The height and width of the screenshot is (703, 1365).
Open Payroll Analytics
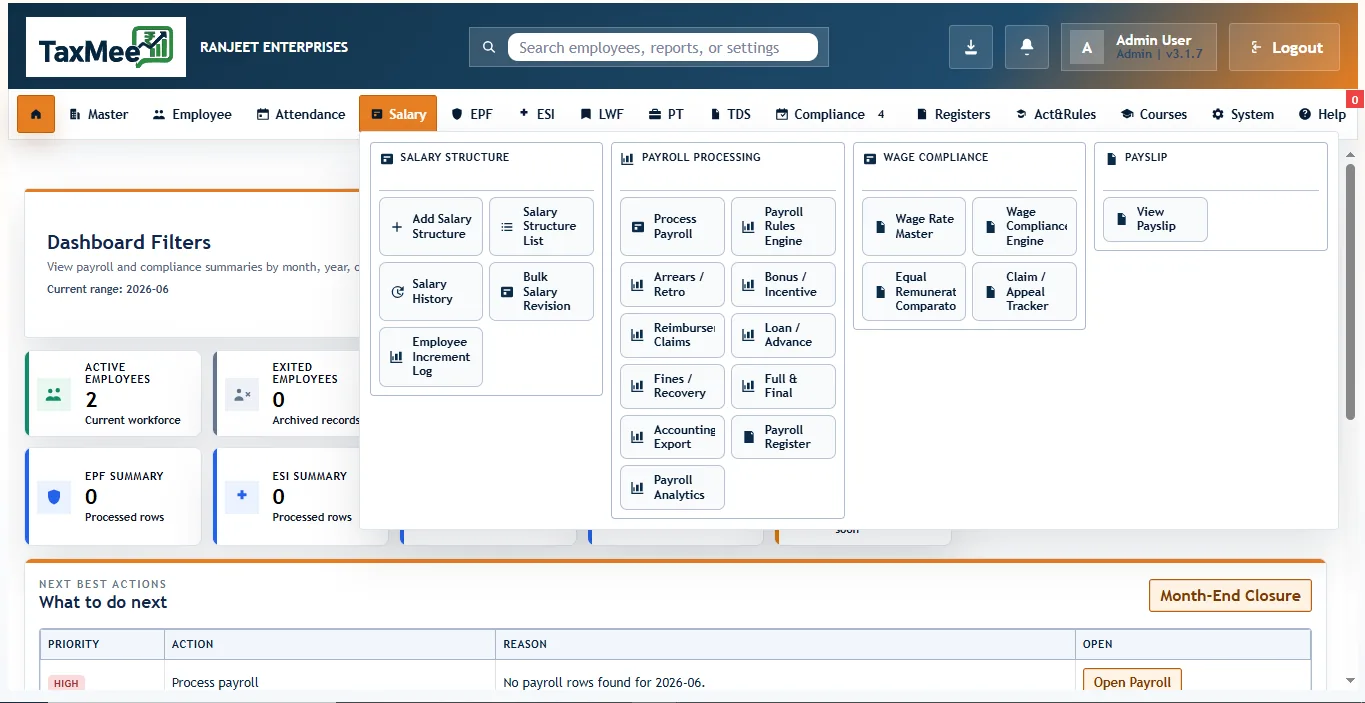coord(672,487)
